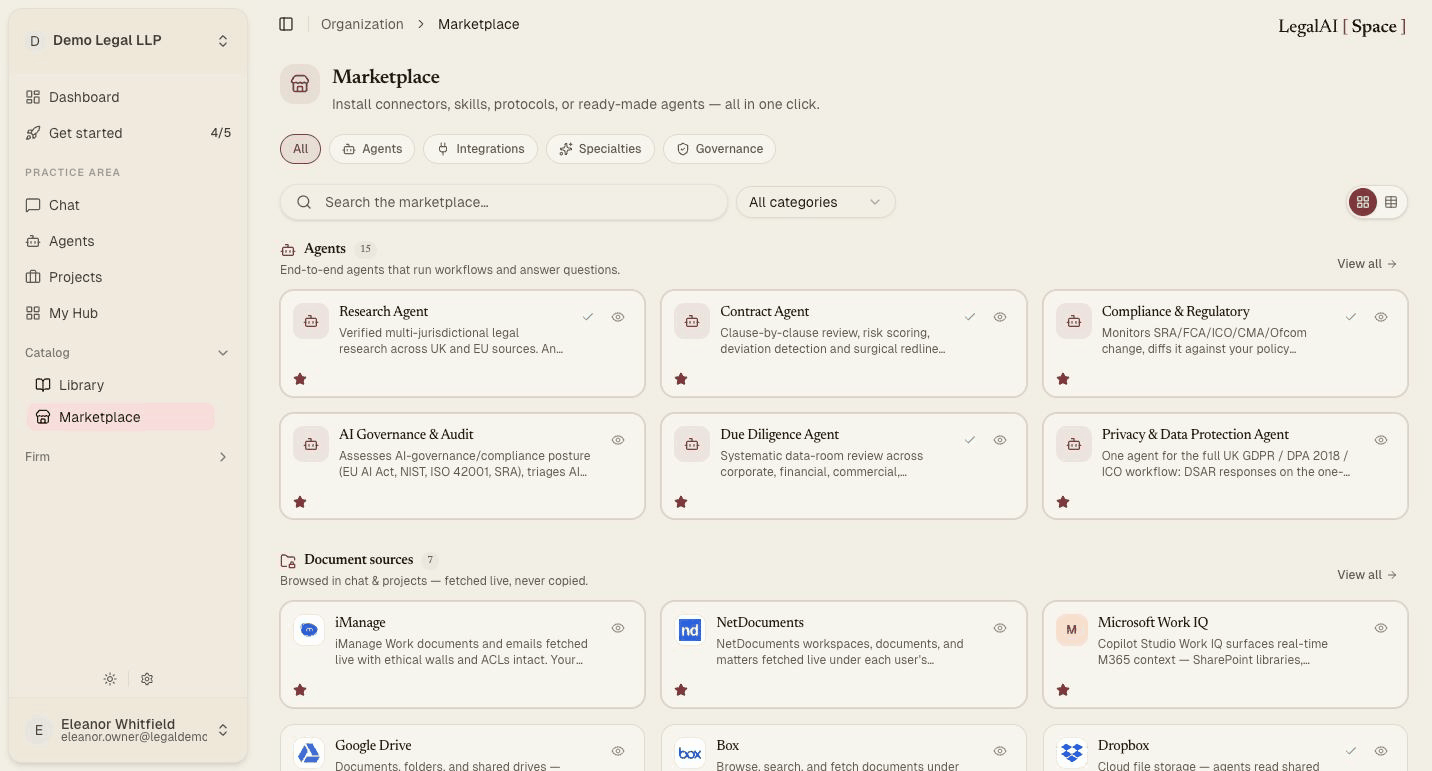1432x771 pixels.
Task: Click Compliance & Regulatory robot icon
Action: 1074,322
